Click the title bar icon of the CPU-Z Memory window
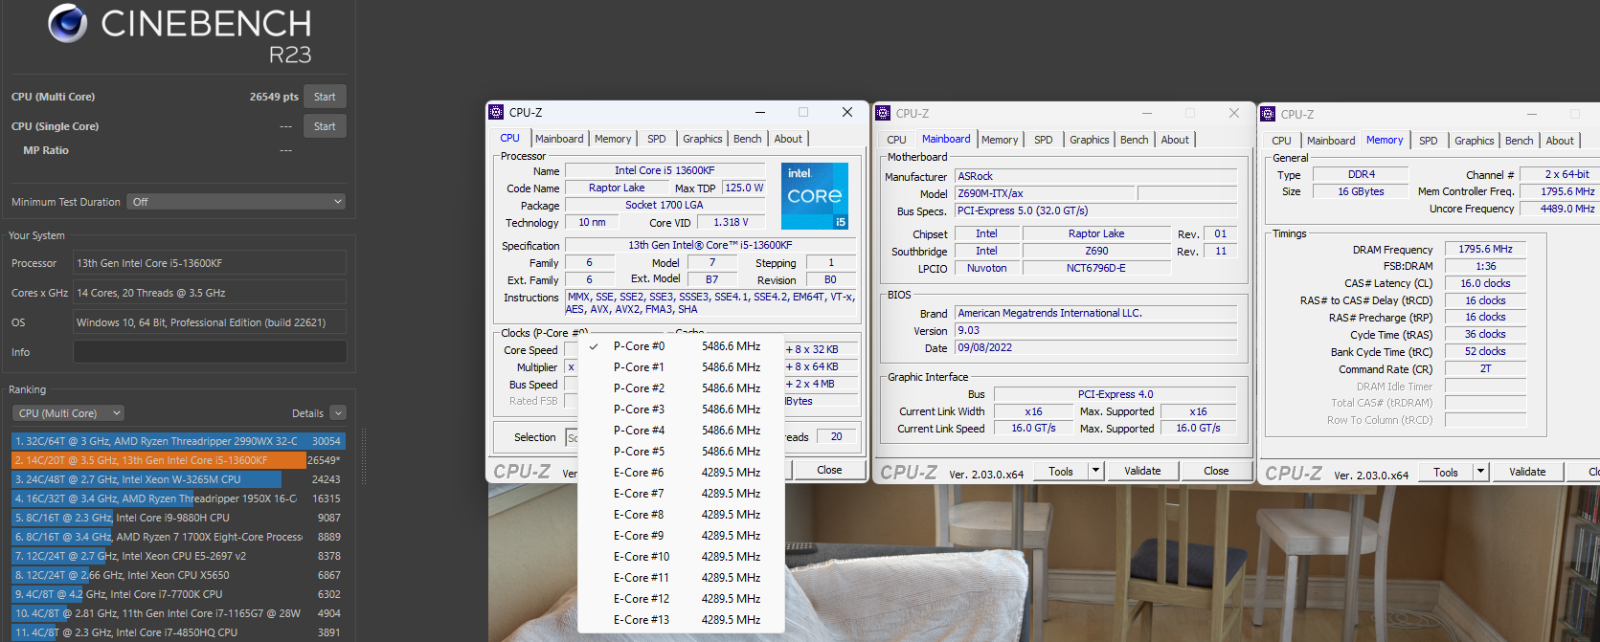 [x=1268, y=114]
